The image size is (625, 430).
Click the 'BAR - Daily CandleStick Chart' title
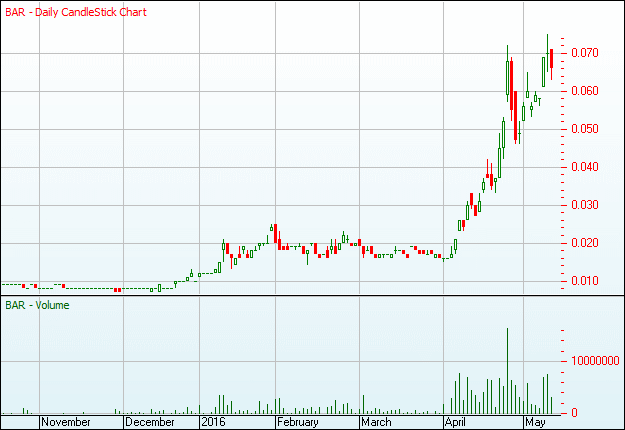click(x=76, y=12)
